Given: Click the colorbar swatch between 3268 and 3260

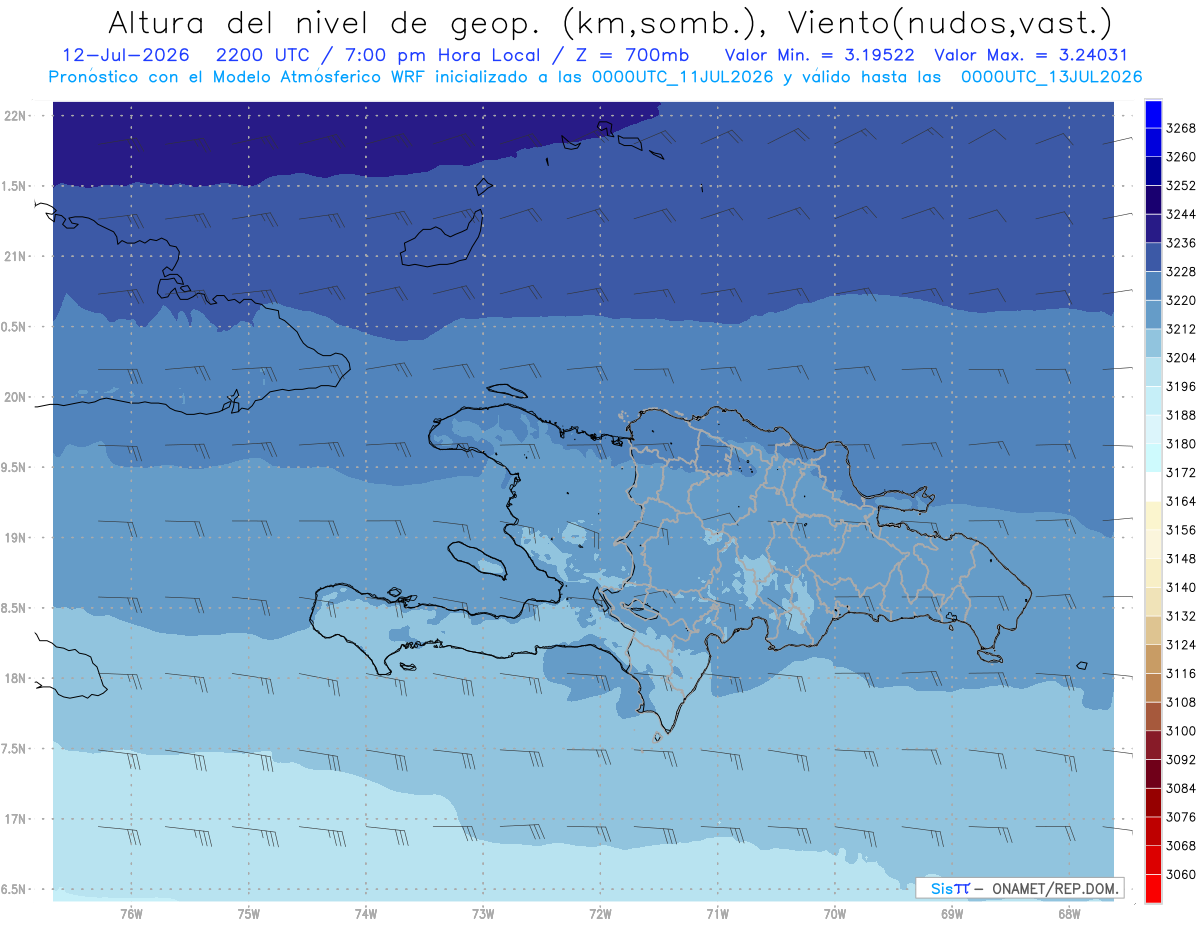Looking at the screenshot, I should click(1152, 143).
